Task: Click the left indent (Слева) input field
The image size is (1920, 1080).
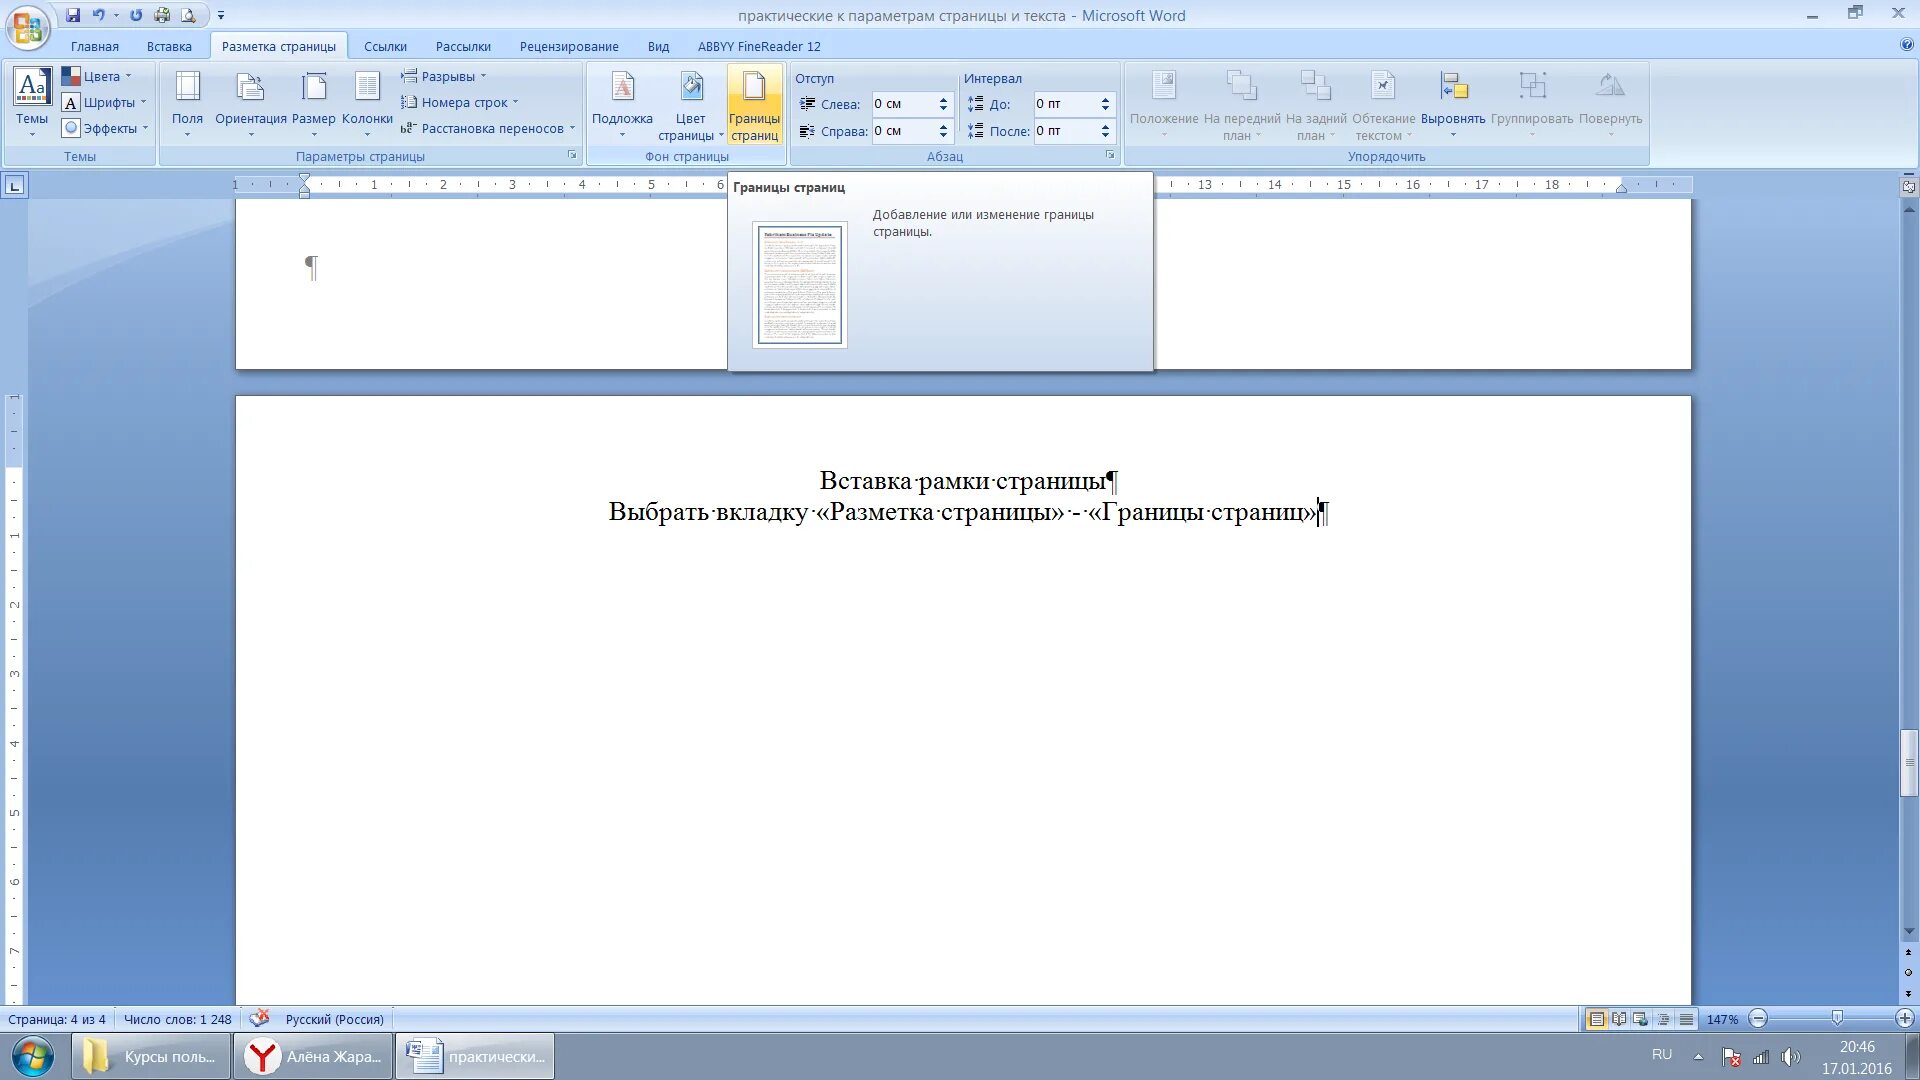Action: (x=902, y=104)
